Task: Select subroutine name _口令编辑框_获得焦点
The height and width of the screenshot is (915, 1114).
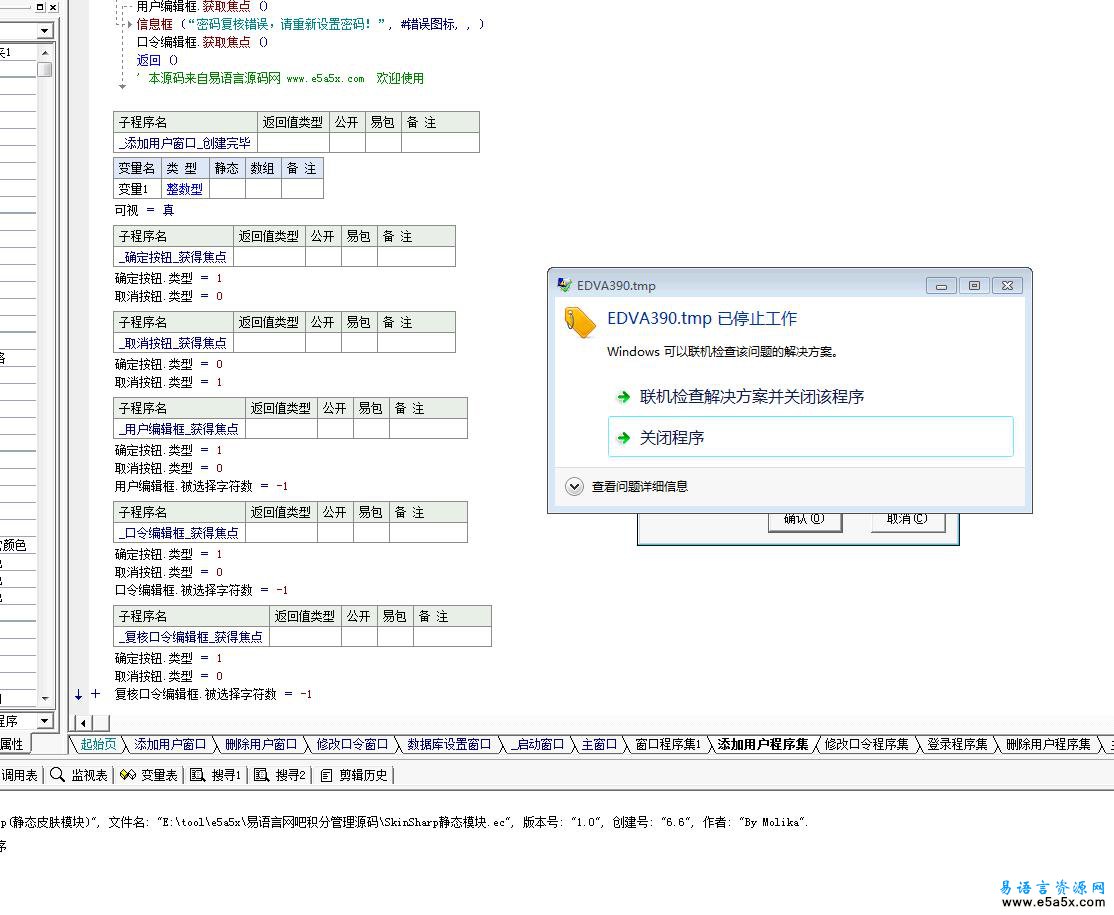Action: coord(179,532)
